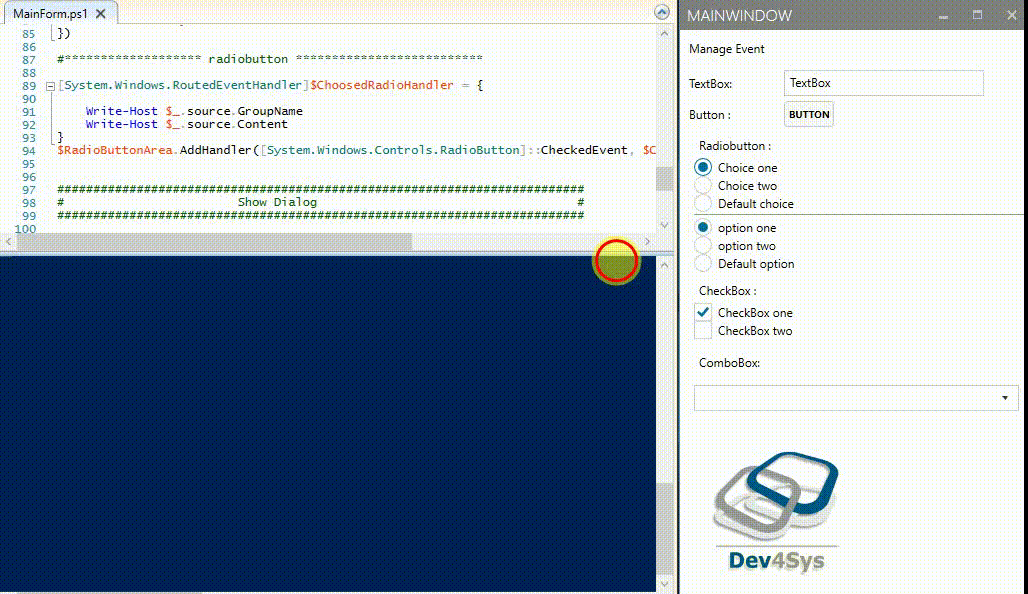The image size is (1028, 594).
Task: Open the empty ComboBox dropdown
Action: [x=855, y=397]
